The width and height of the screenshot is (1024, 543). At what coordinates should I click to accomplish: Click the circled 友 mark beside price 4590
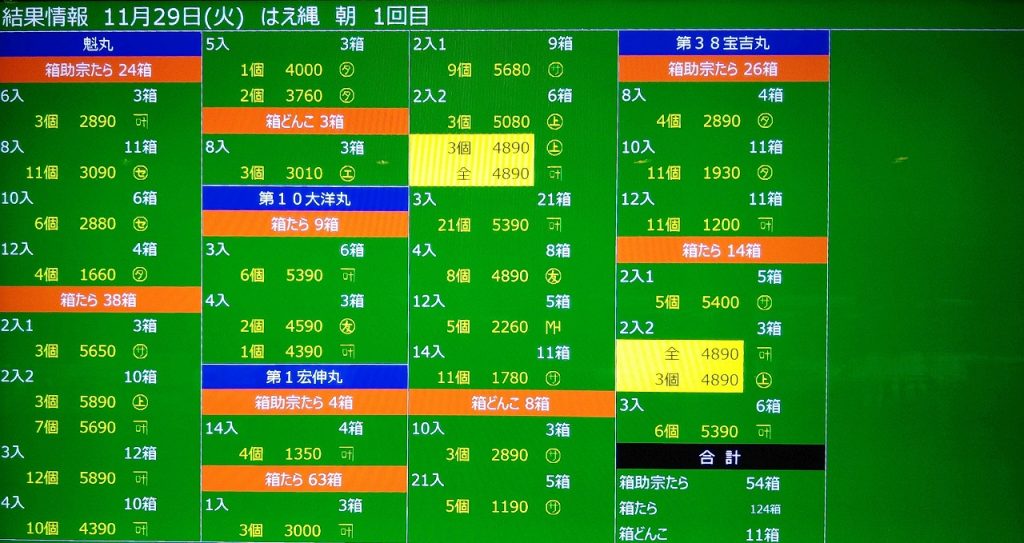tap(348, 327)
